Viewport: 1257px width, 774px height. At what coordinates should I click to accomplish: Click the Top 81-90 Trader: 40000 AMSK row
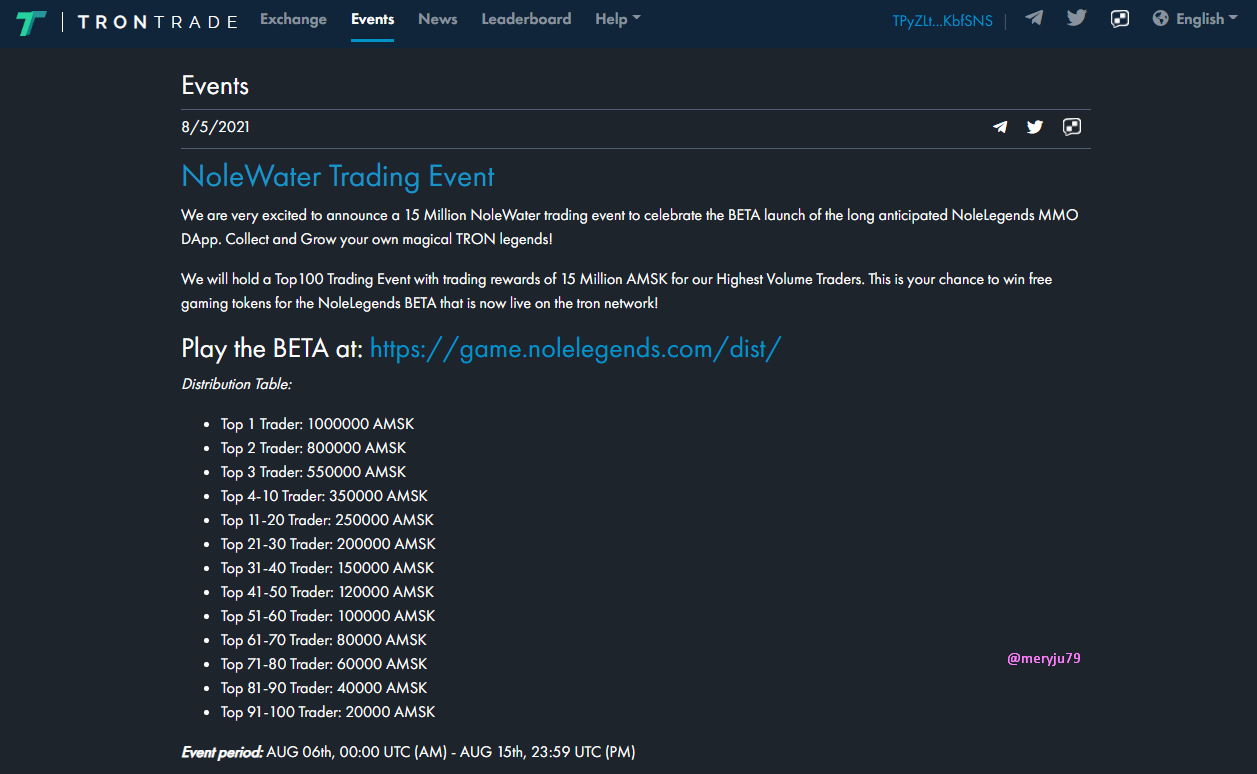click(324, 688)
